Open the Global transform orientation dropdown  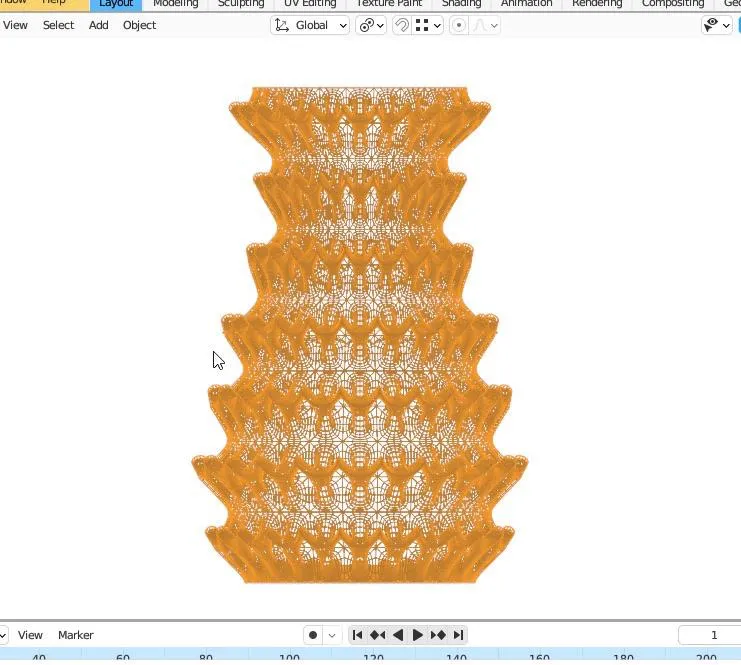(310, 25)
